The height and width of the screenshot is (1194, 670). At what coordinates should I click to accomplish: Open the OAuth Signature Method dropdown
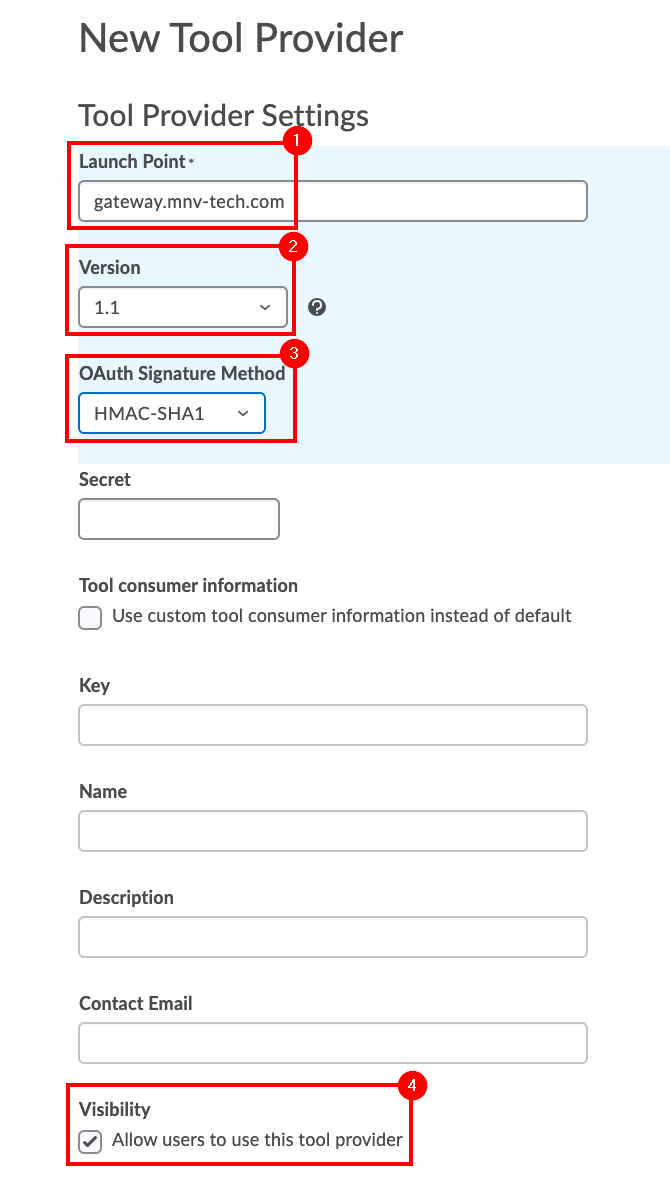coord(170,413)
